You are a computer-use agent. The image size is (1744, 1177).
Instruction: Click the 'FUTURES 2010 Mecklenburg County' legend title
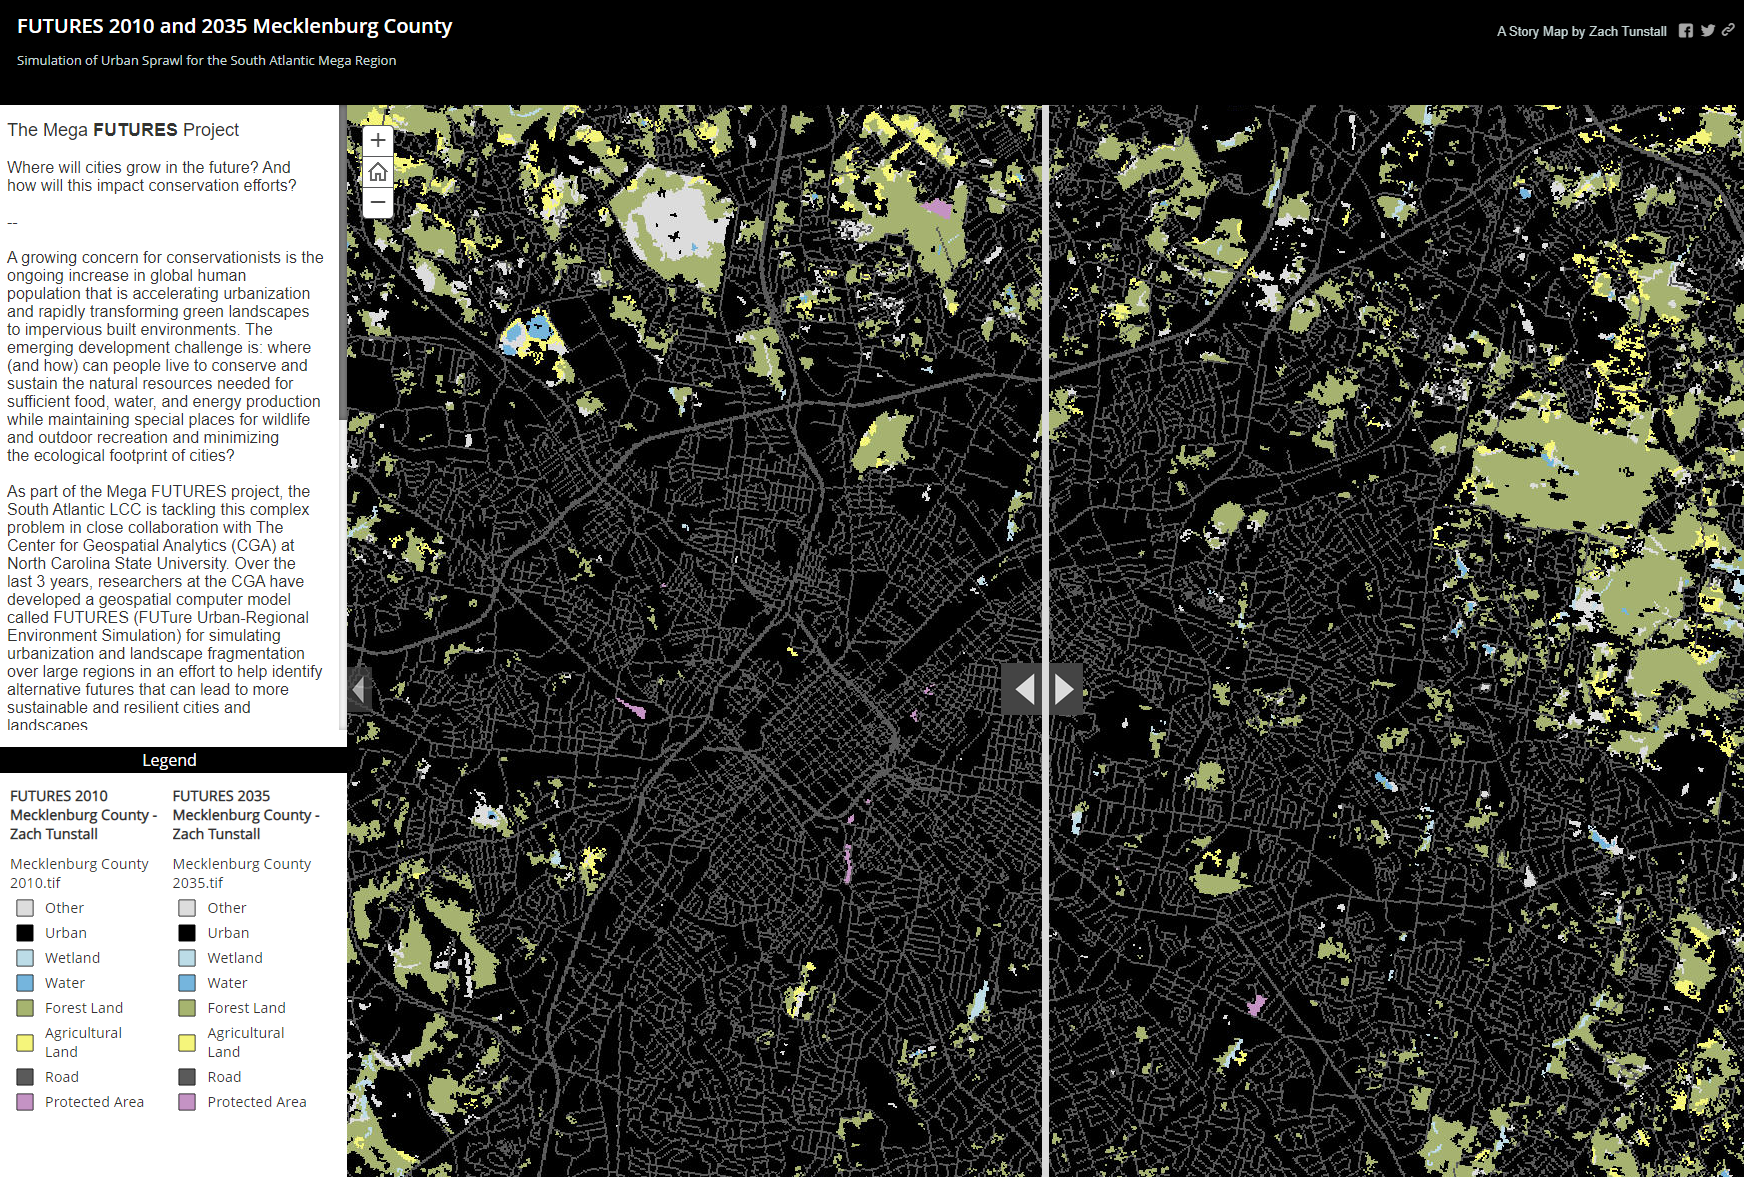tap(84, 815)
